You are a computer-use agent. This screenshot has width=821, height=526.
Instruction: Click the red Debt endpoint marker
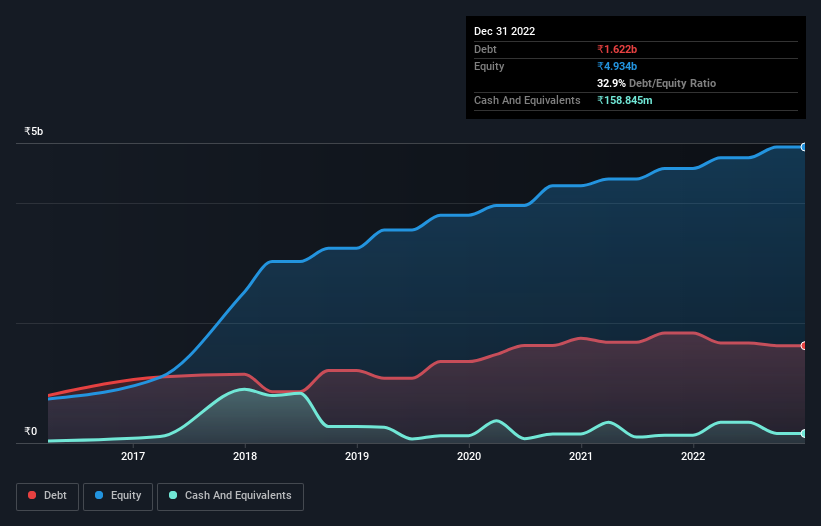point(804,345)
